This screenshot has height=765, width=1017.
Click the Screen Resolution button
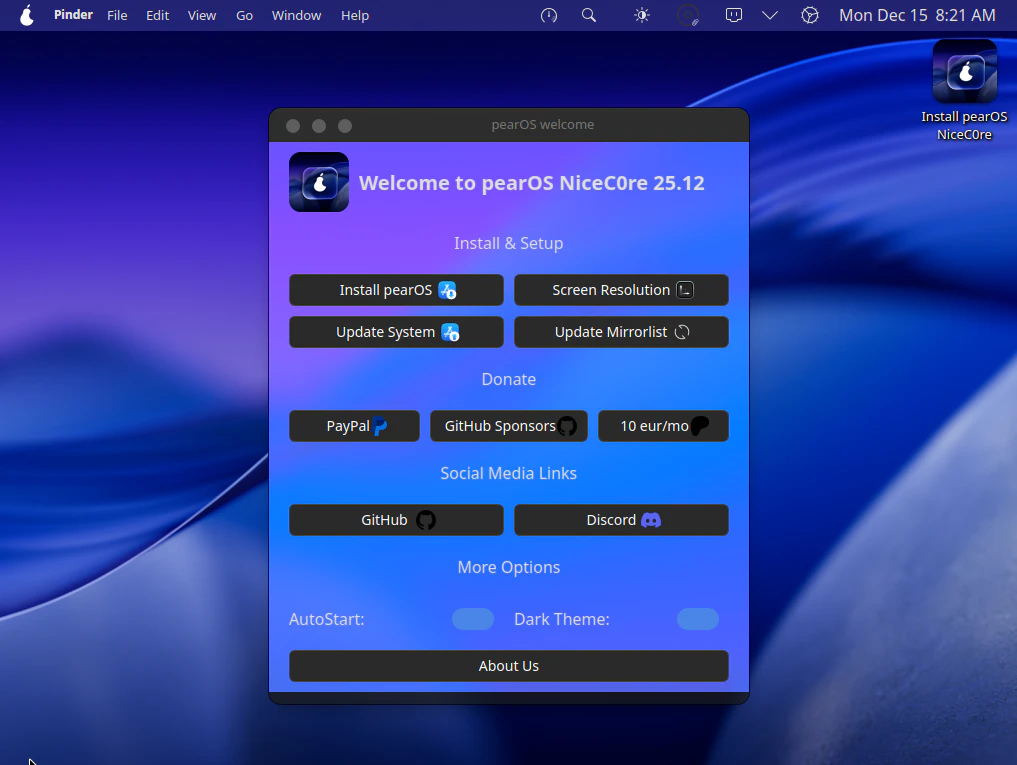pos(621,290)
